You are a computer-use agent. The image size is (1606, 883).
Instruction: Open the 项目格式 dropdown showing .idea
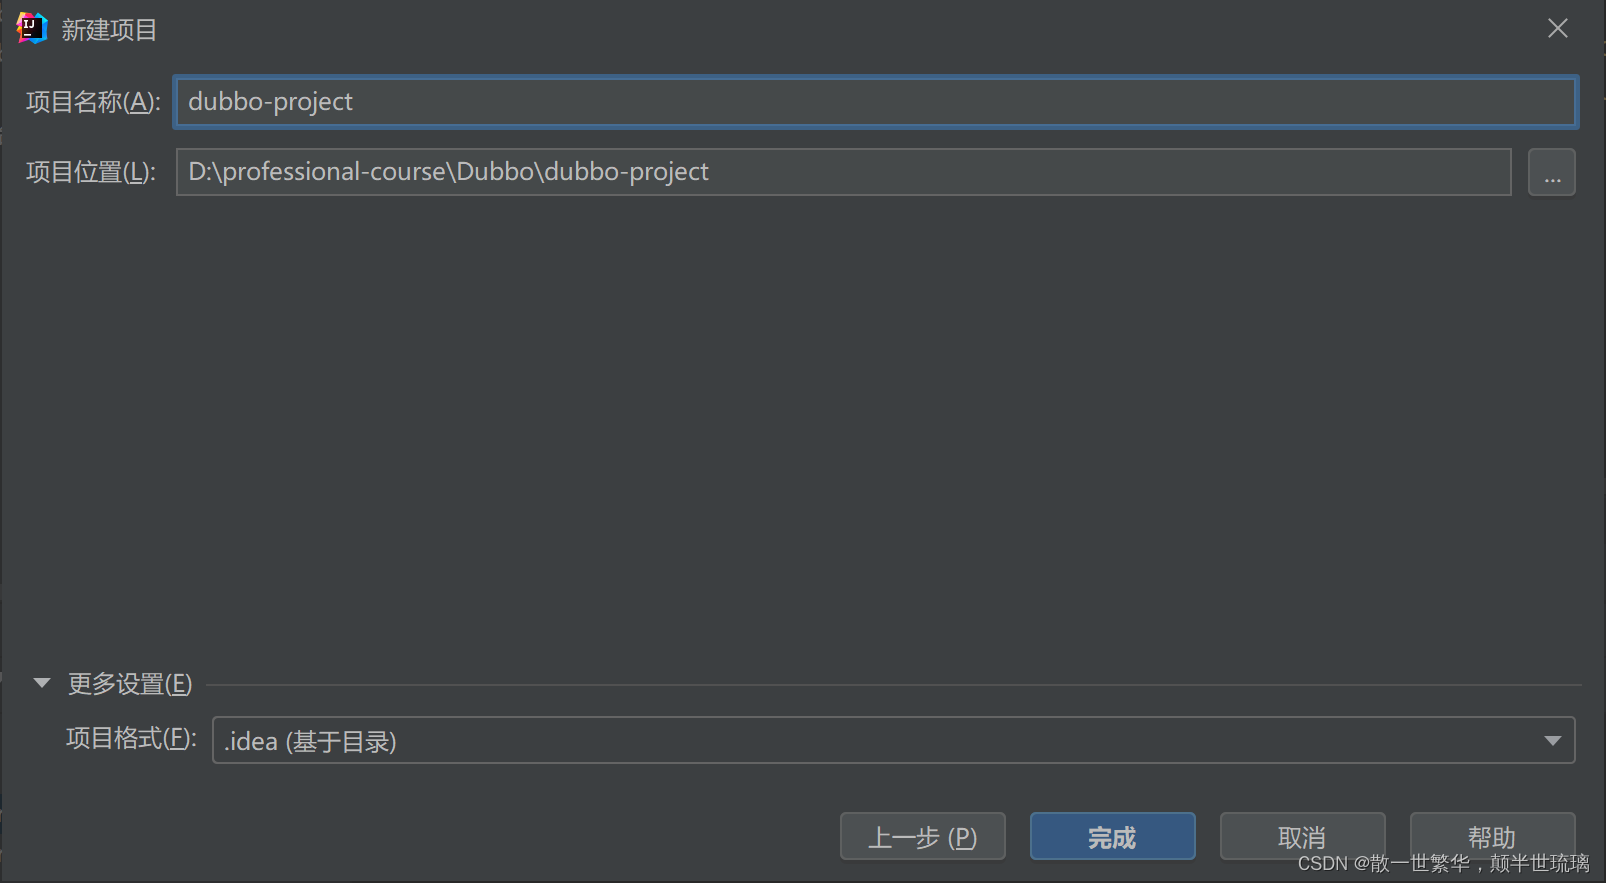894,740
